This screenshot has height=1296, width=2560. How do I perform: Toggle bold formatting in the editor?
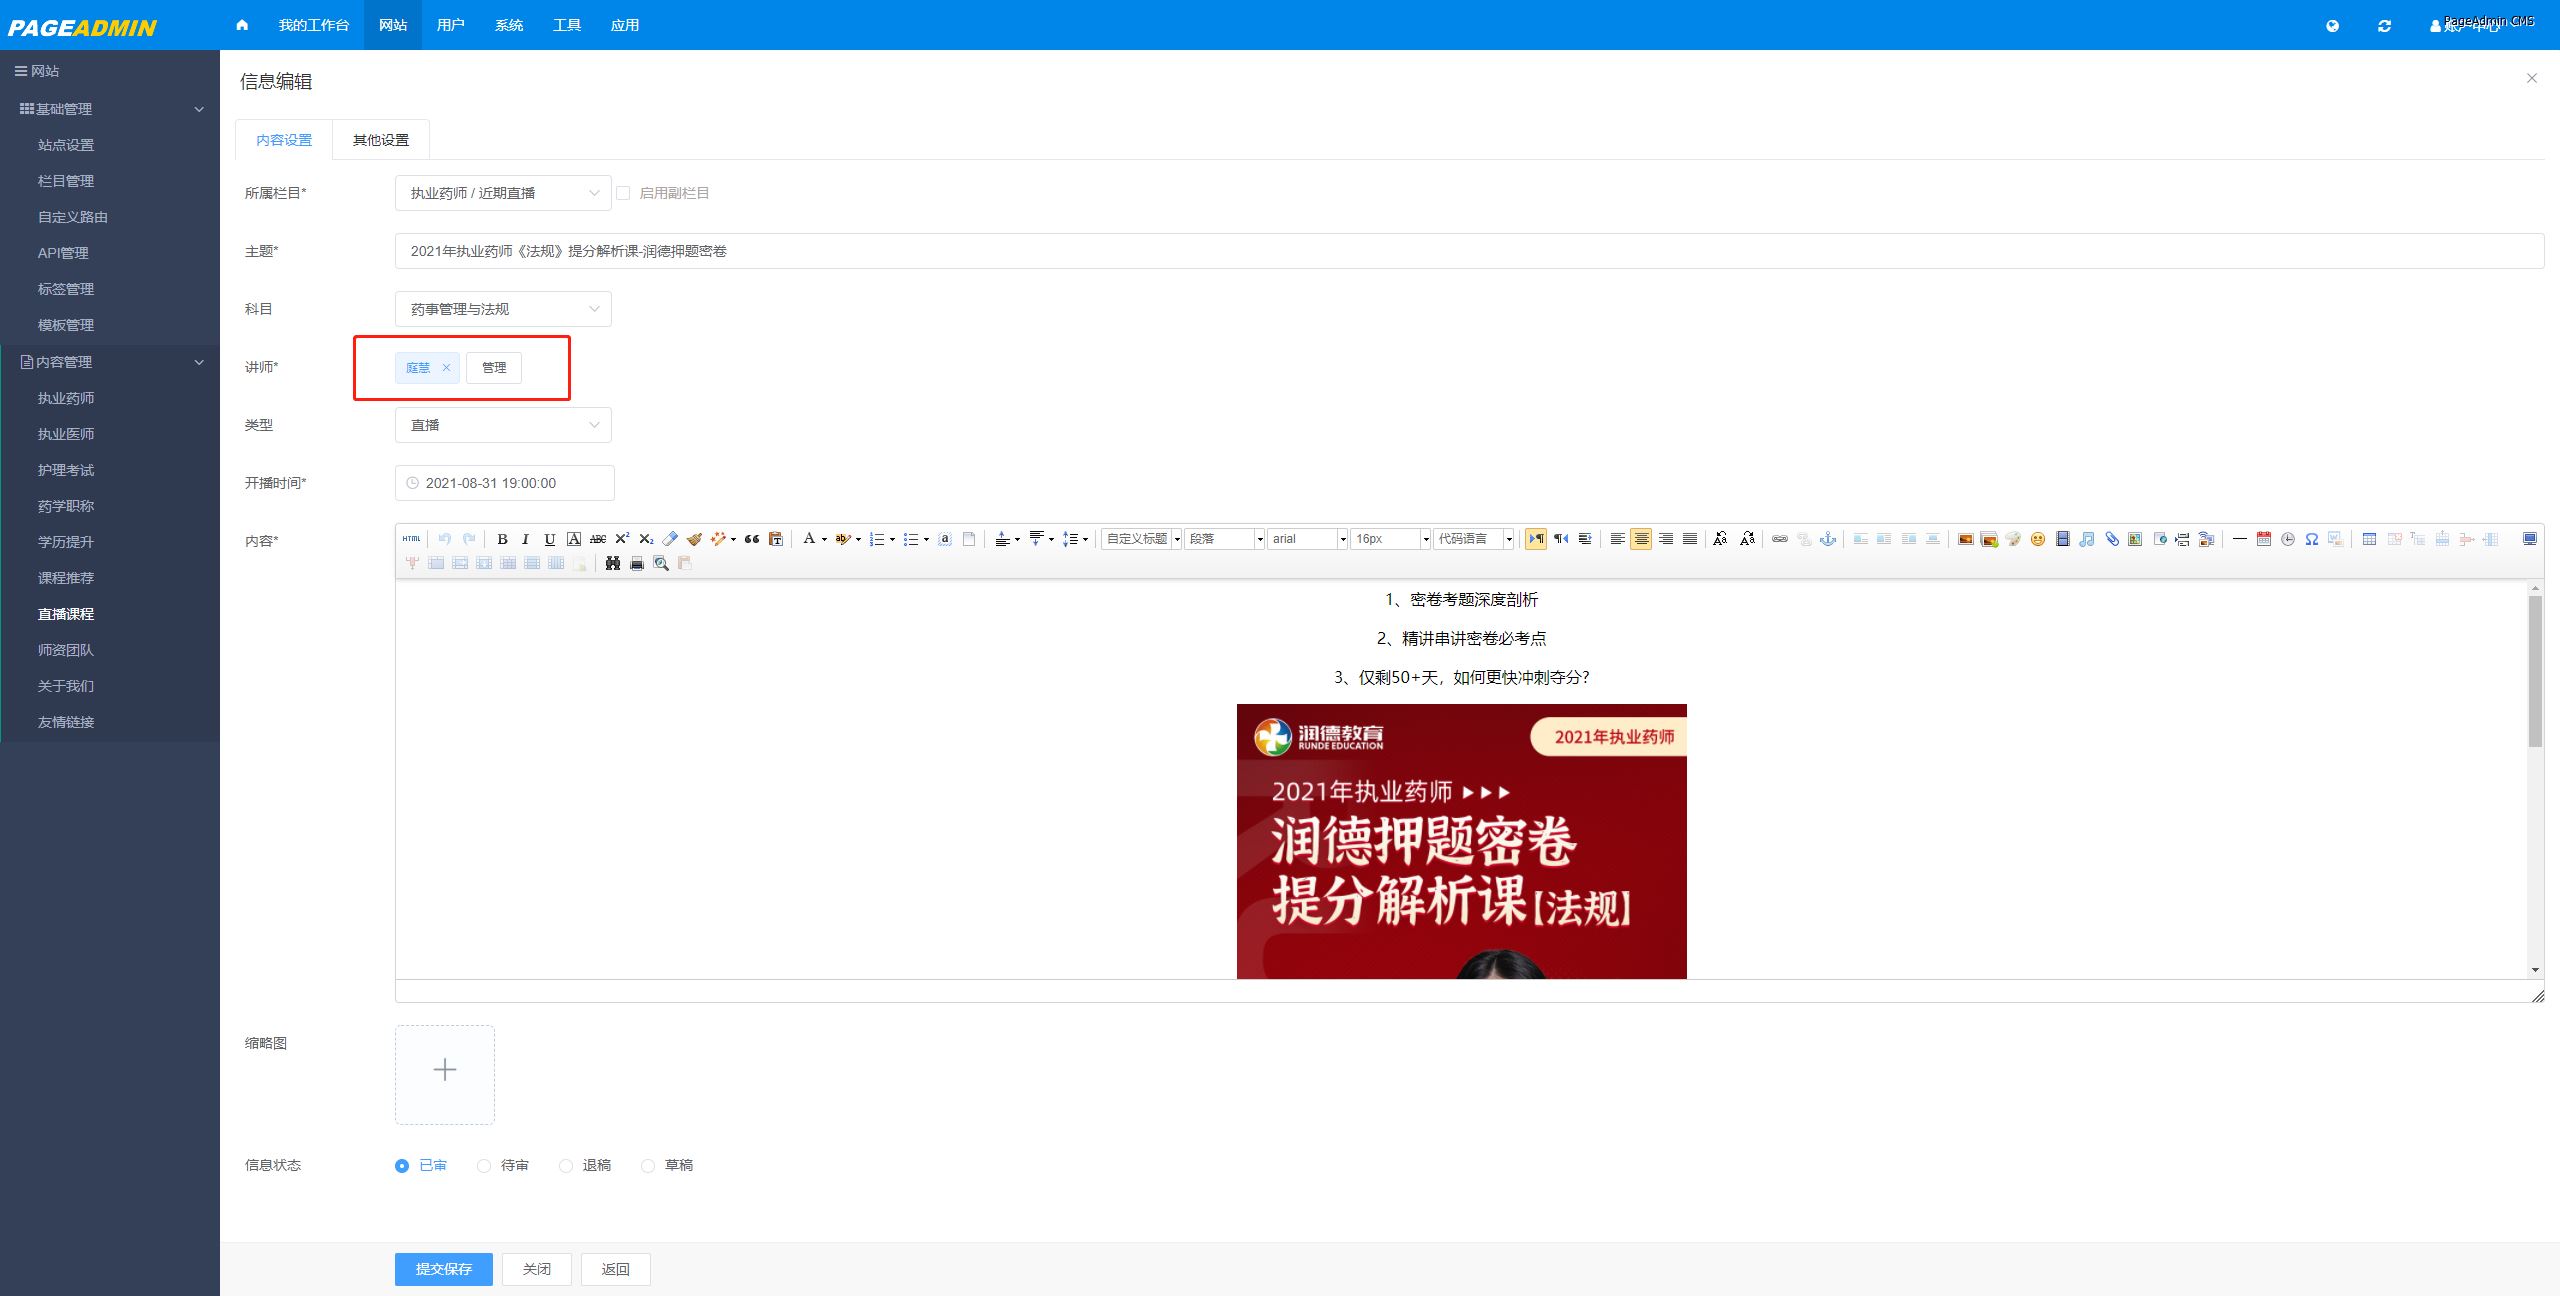click(x=502, y=539)
